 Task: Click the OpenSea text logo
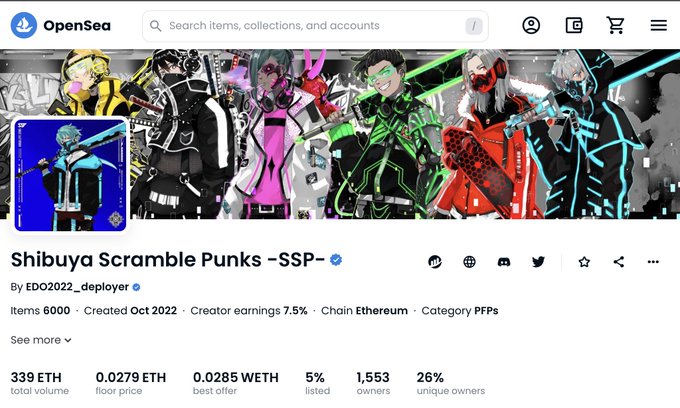pos(77,26)
